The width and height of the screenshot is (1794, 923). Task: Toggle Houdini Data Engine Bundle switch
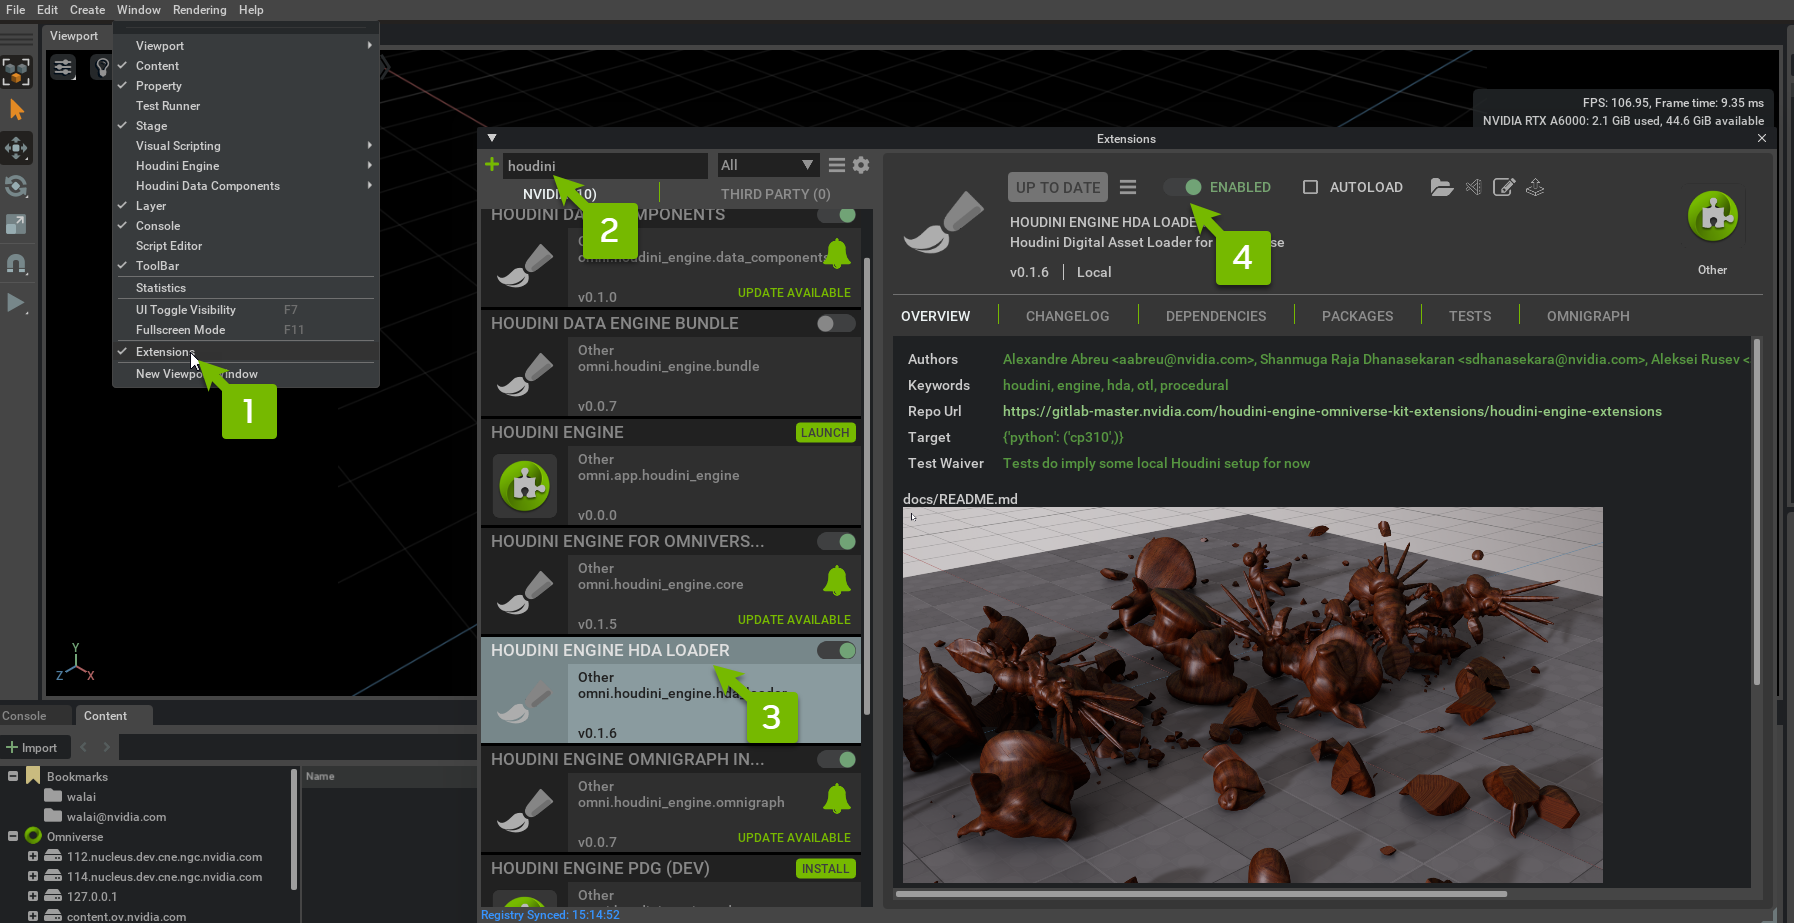(836, 323)
